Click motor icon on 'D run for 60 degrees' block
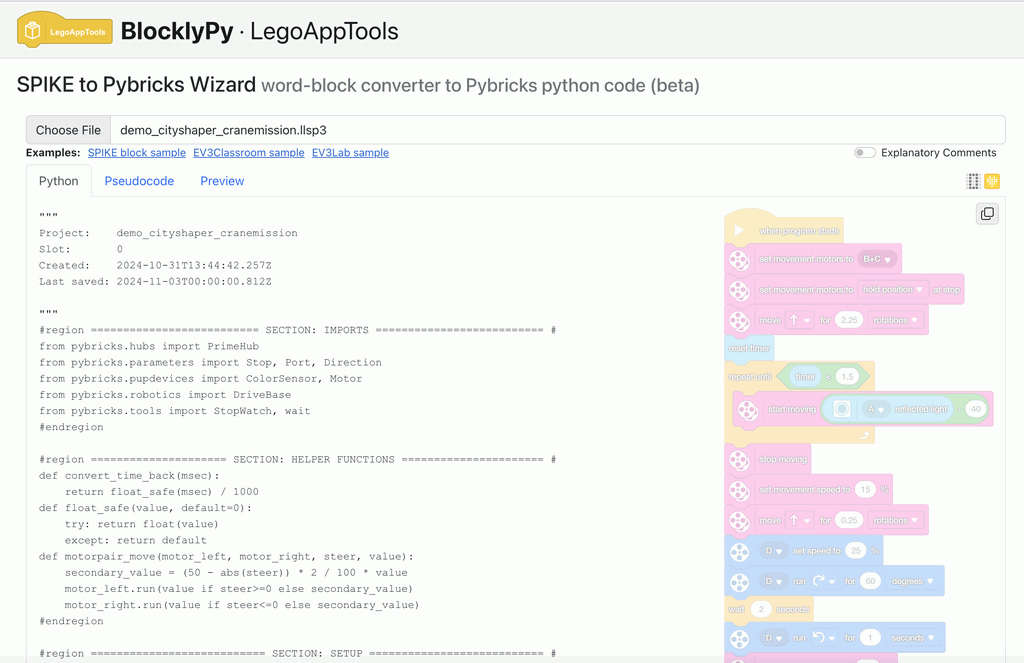The image size is (1024, 663). point(739,581)
